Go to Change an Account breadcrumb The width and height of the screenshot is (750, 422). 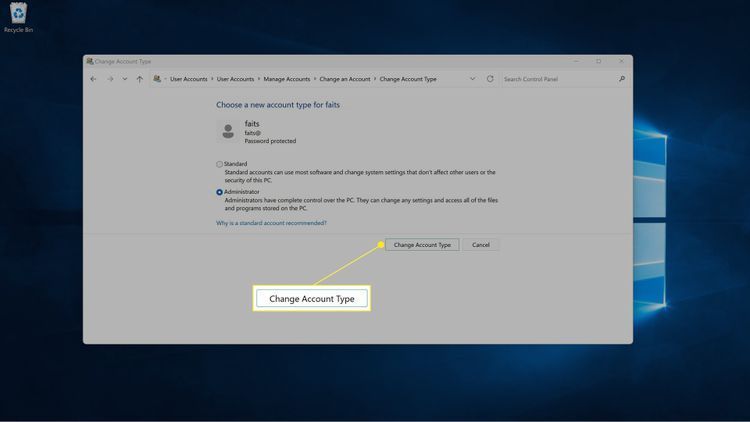(x=345, y=79)
